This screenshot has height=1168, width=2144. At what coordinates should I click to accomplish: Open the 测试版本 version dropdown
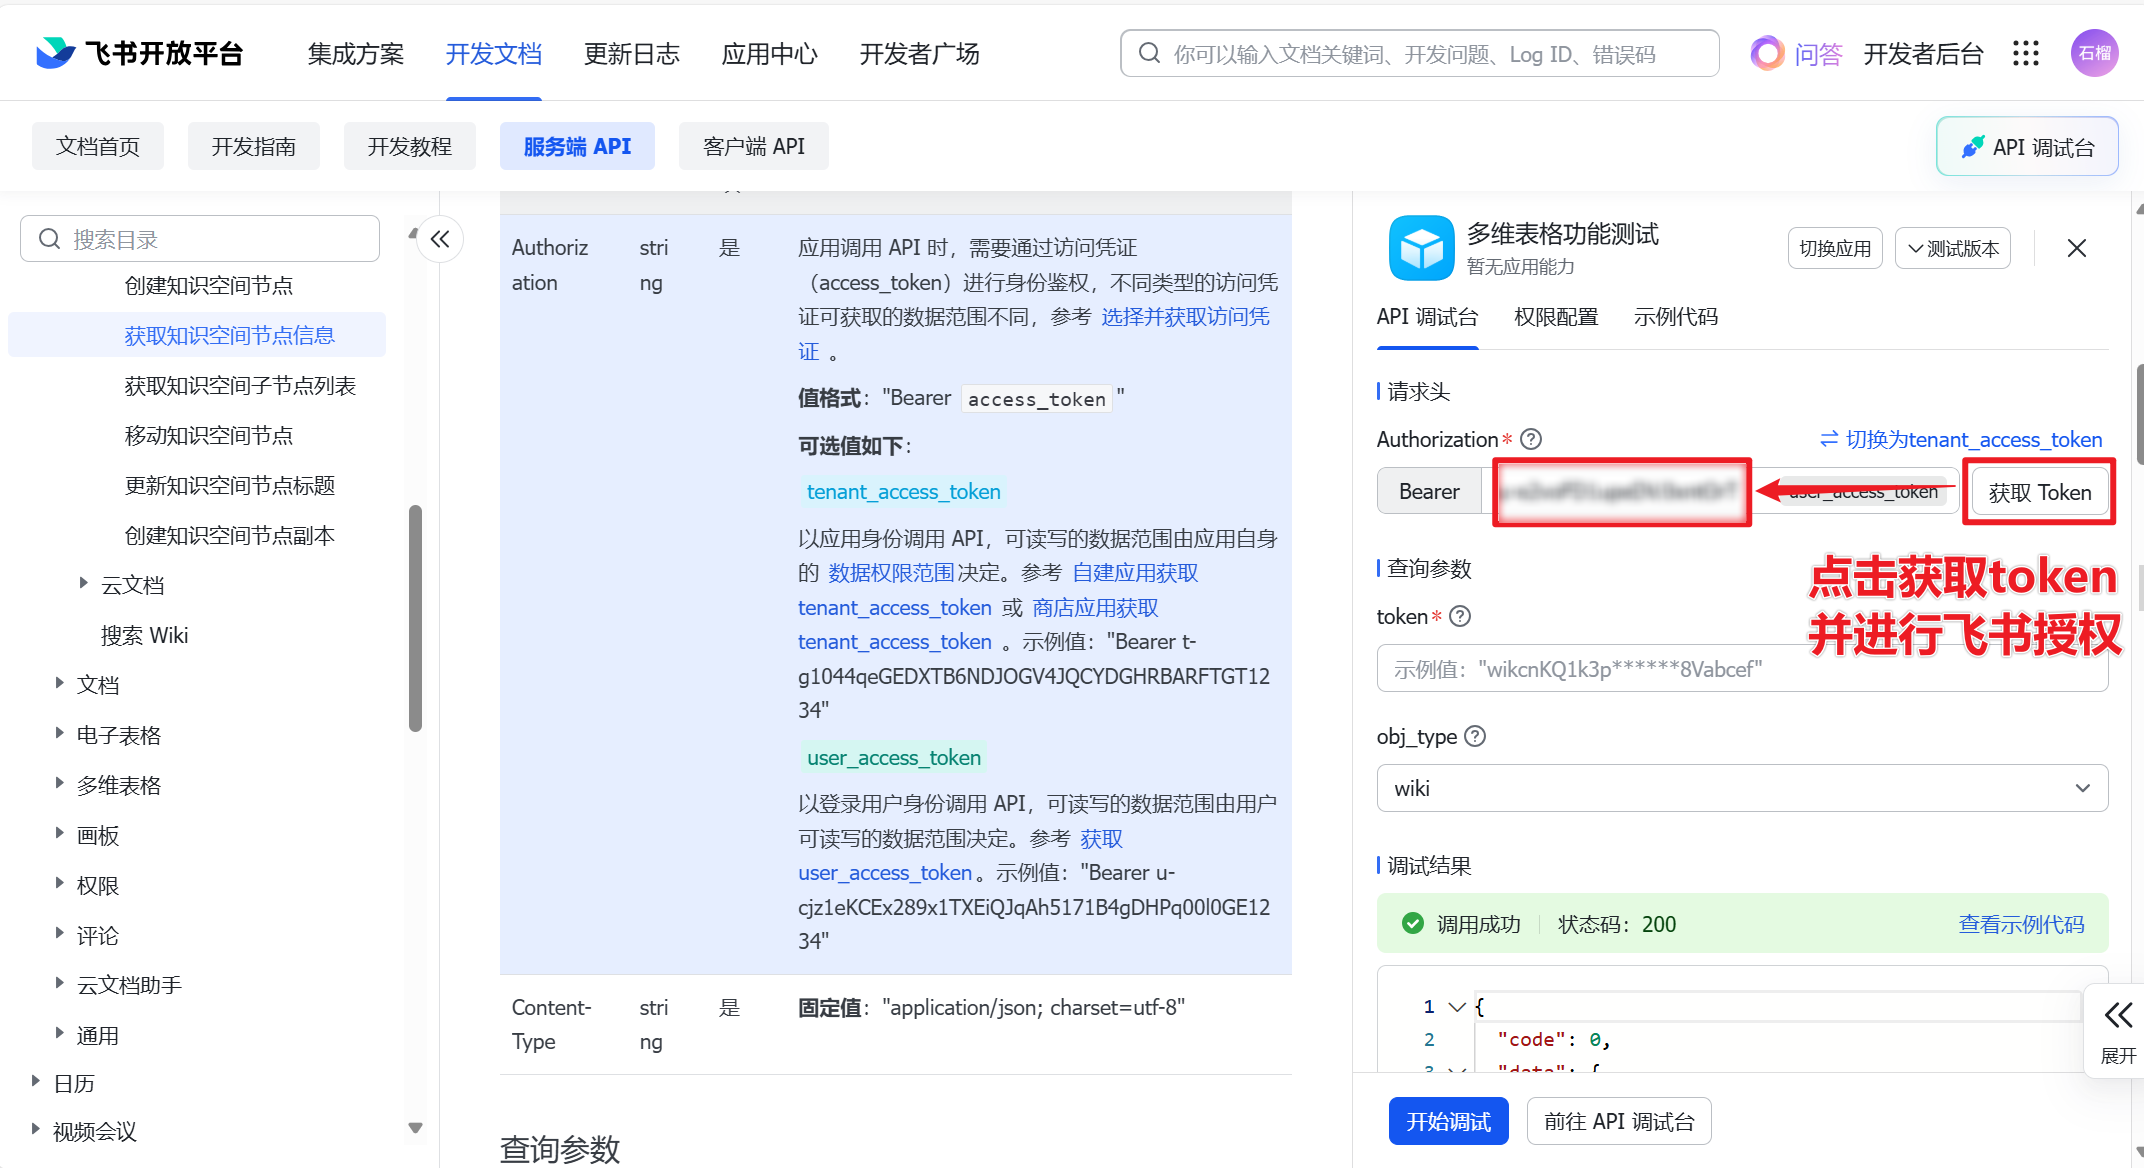[x=1953, y=248]
